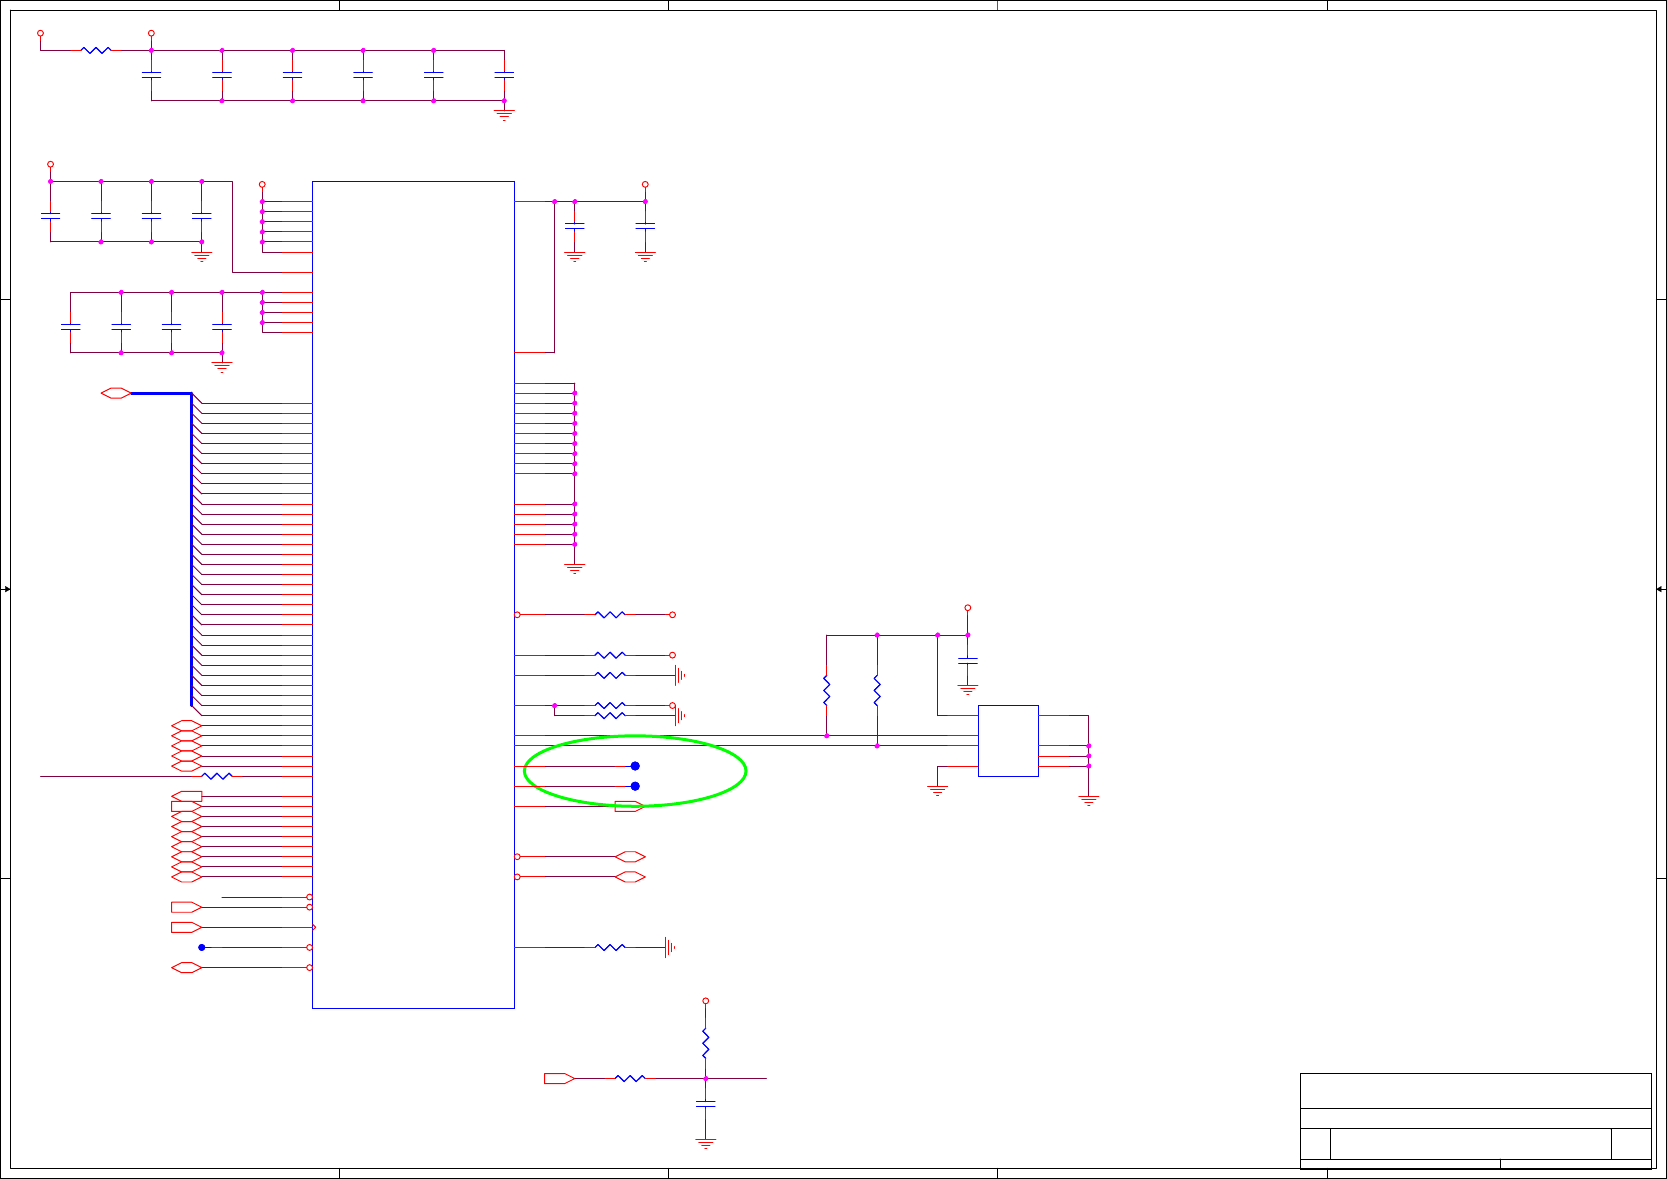Click the title block in the sheet corner

tap(1475, 1121)
